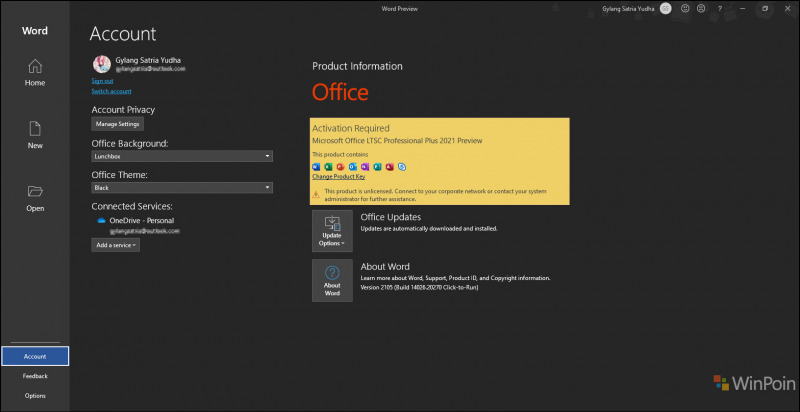Click the Version 2105 build text

[419, 288]
